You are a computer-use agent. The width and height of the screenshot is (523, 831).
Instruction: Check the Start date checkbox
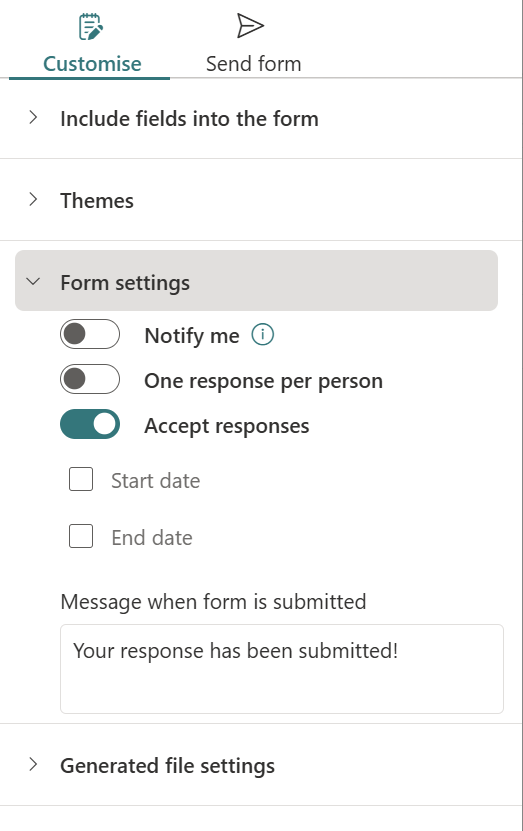click(x=81, y=479)
